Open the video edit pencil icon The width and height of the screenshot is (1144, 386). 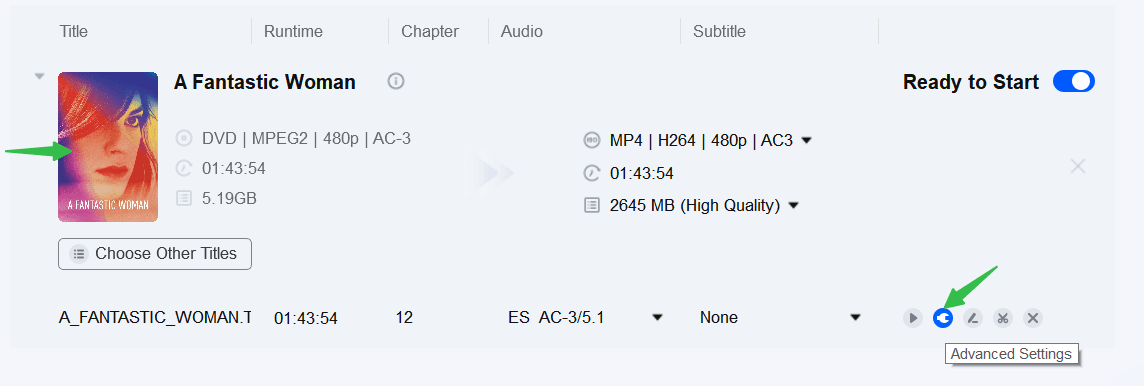(973, 317)
